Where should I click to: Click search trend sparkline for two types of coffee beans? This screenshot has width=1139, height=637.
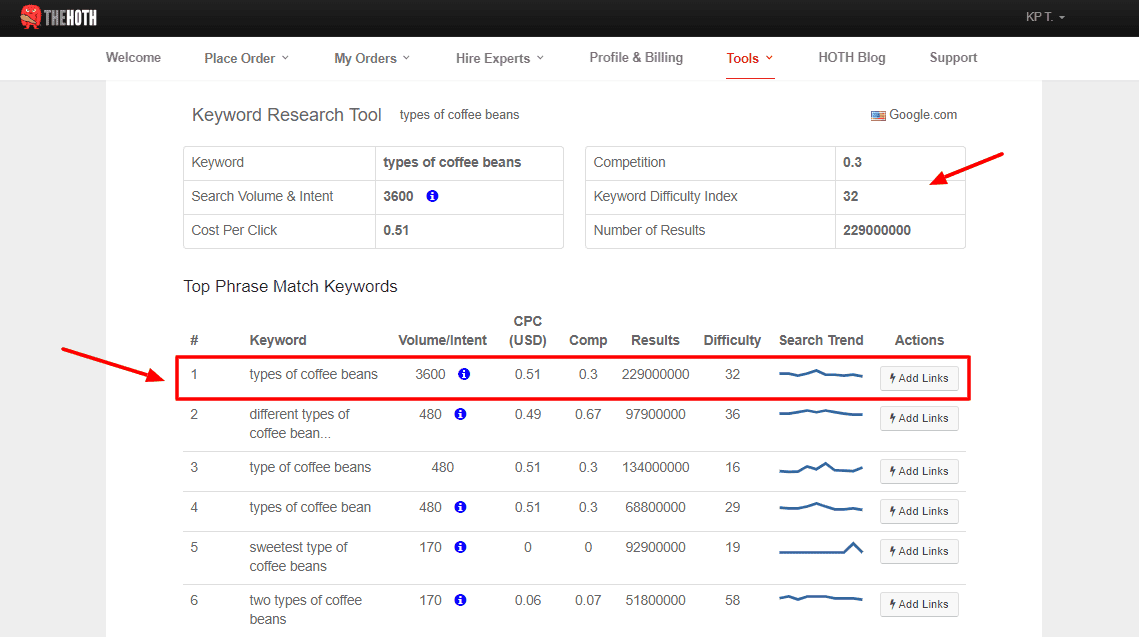coord(820,599)
